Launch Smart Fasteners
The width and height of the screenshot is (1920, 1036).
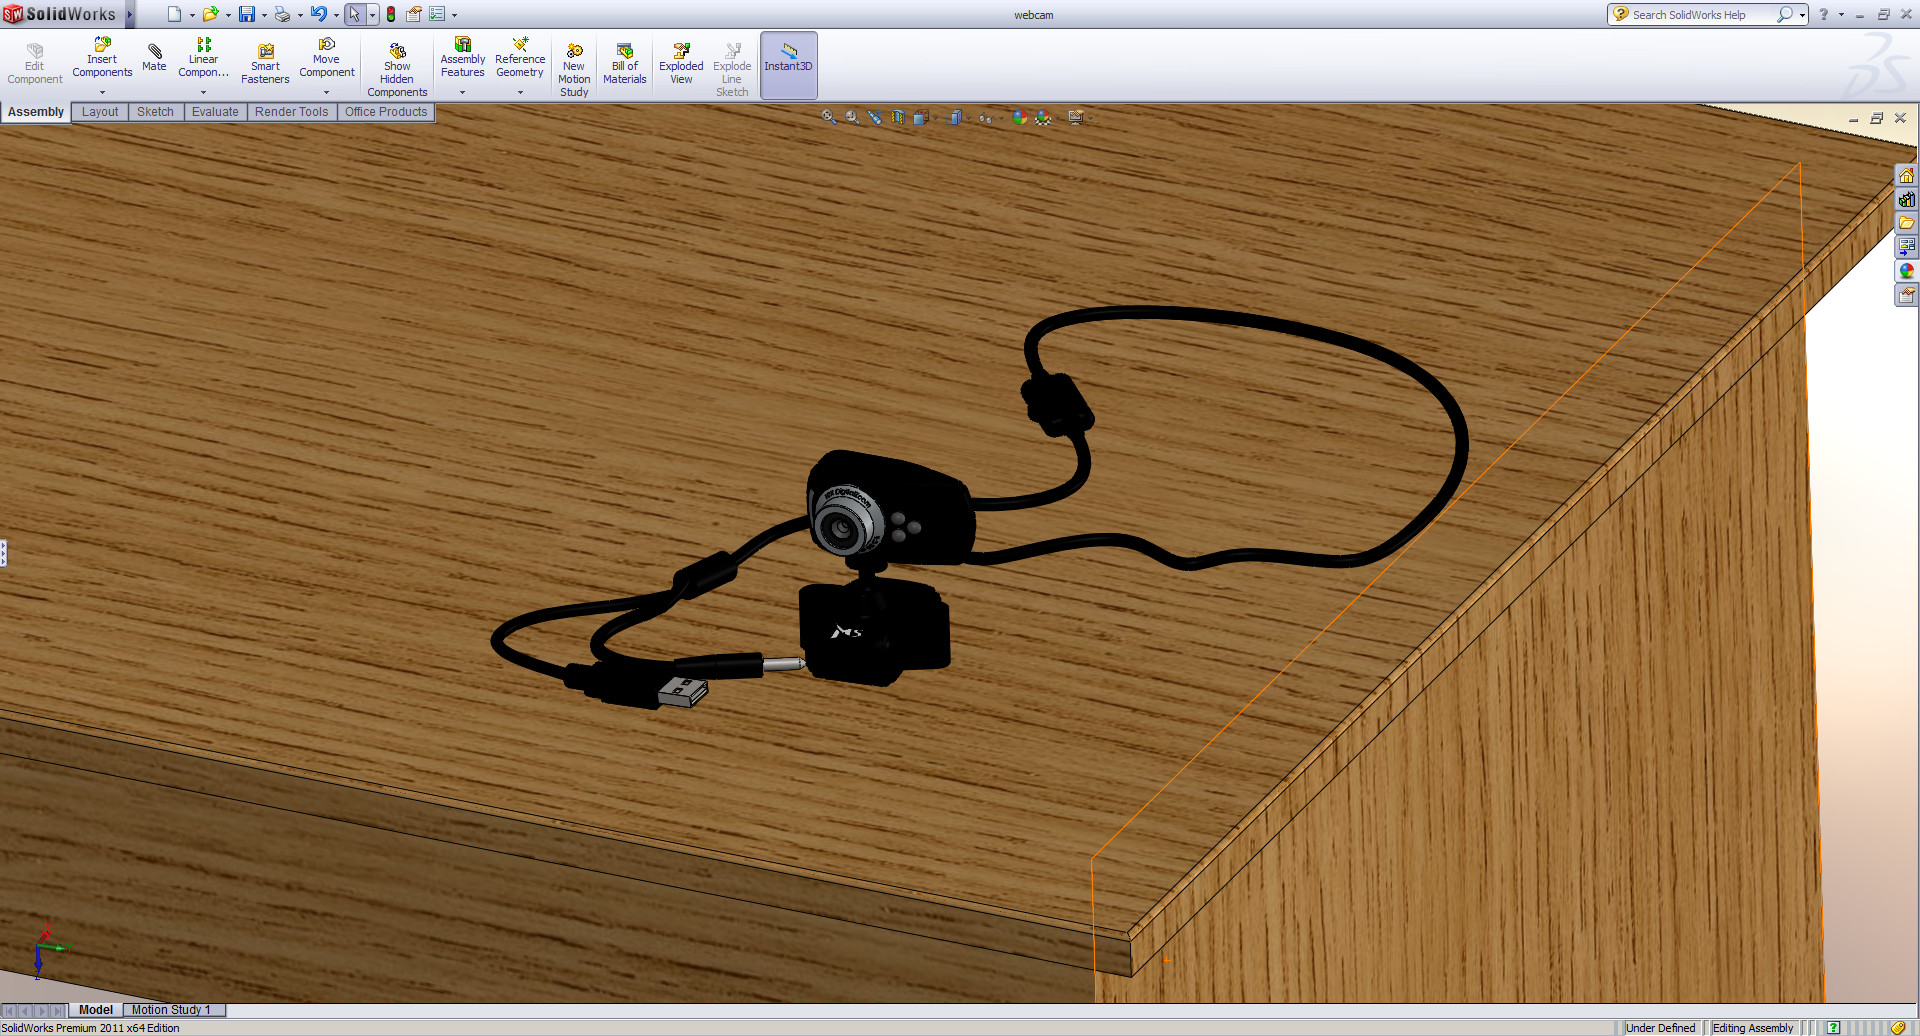[x=265, y=64]
